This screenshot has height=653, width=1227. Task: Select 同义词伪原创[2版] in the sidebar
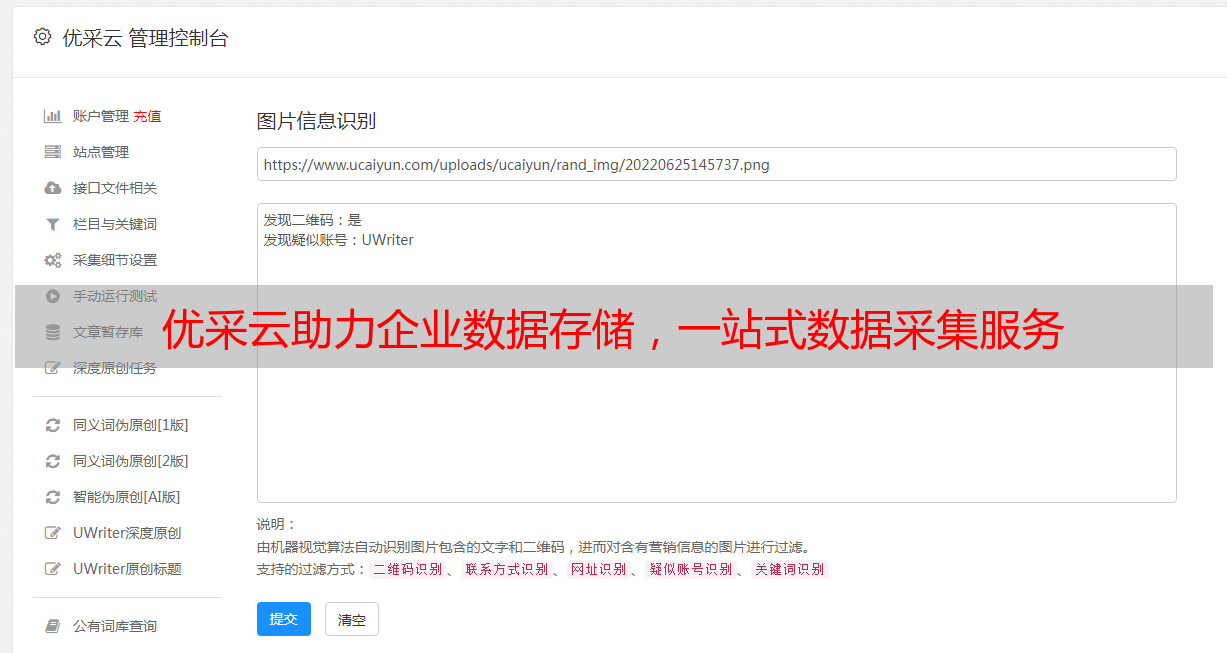[131, 461]
